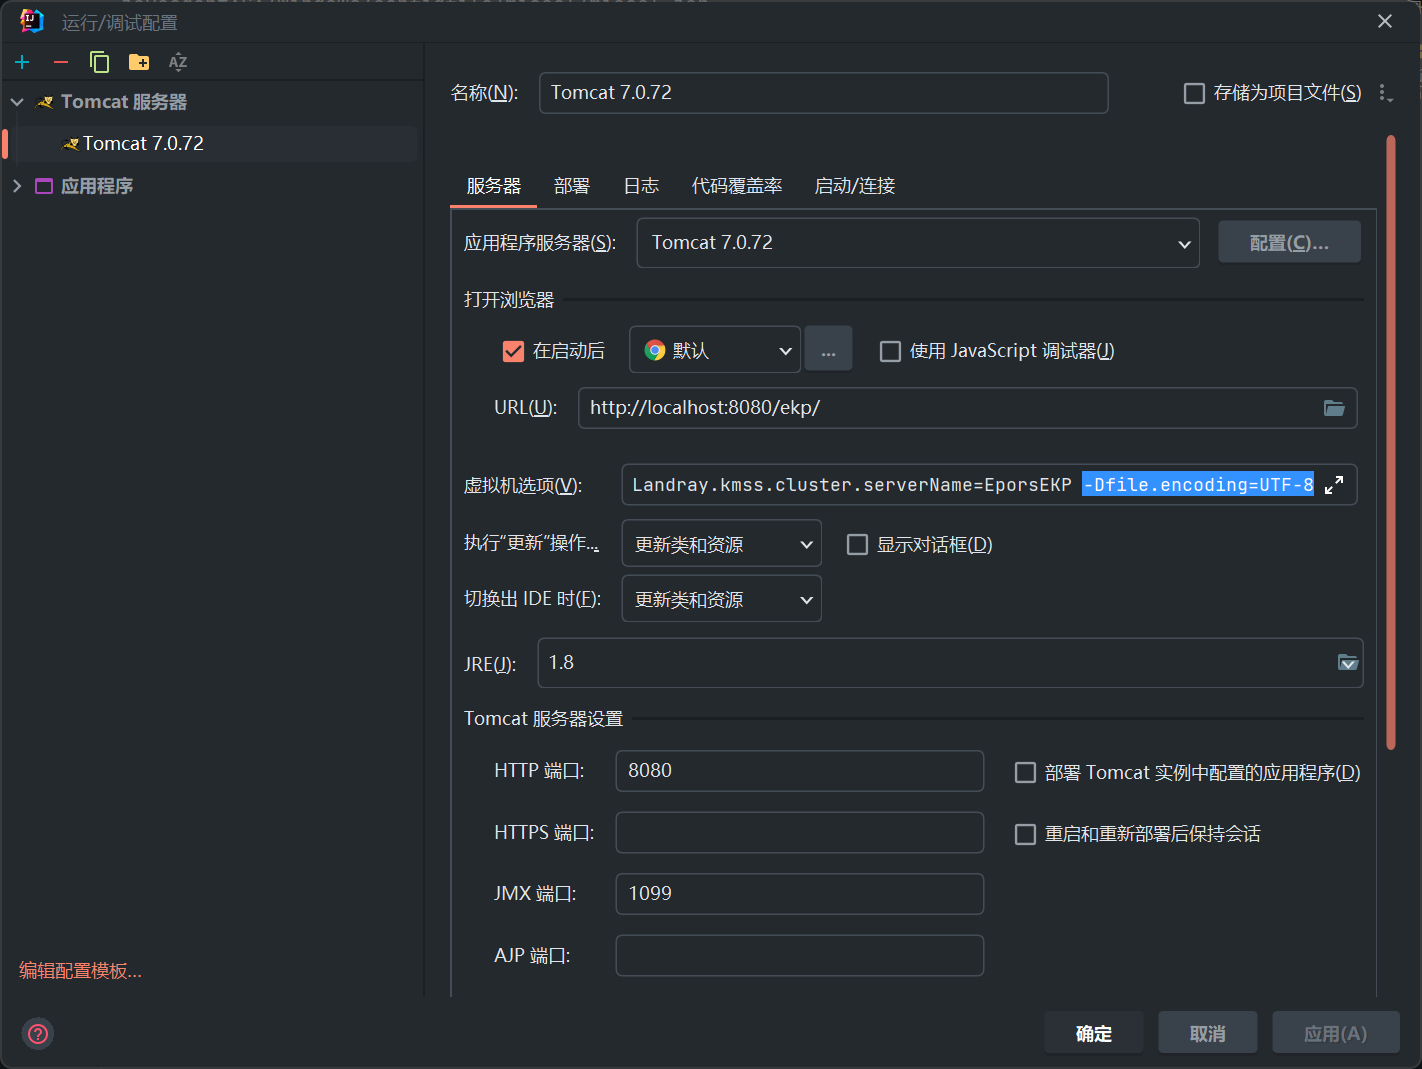
Task: Click the IntelliJ logo in title bar
Action: click(x=32, y=21)
